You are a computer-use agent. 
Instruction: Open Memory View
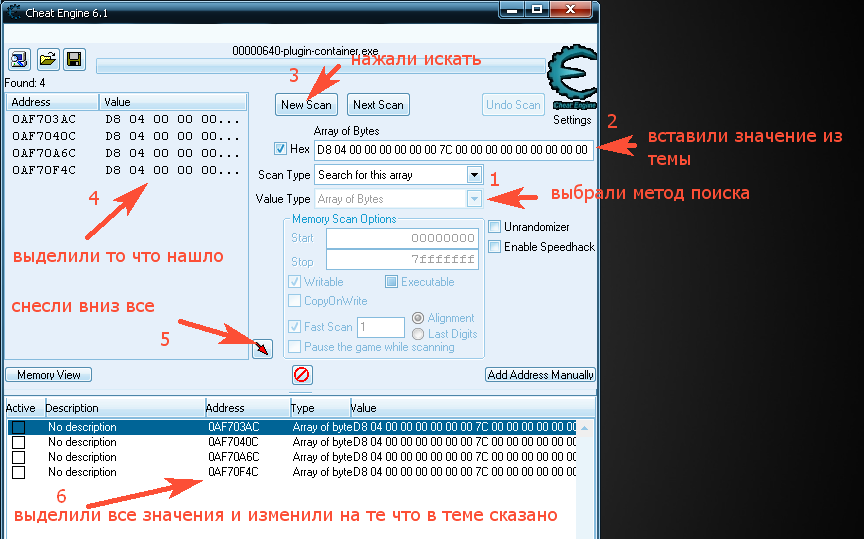point(49,375)
